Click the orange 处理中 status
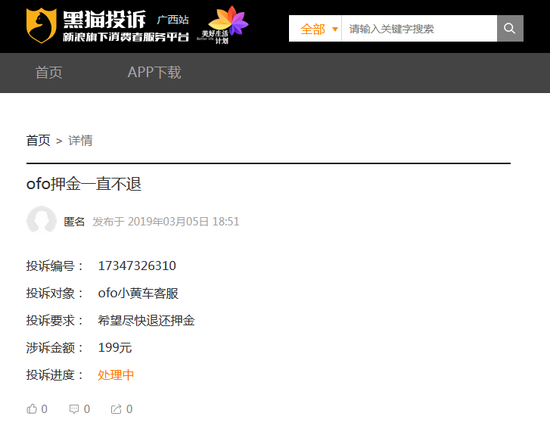The height and width of the screenshot is (435, 550). tap(116, 375)
